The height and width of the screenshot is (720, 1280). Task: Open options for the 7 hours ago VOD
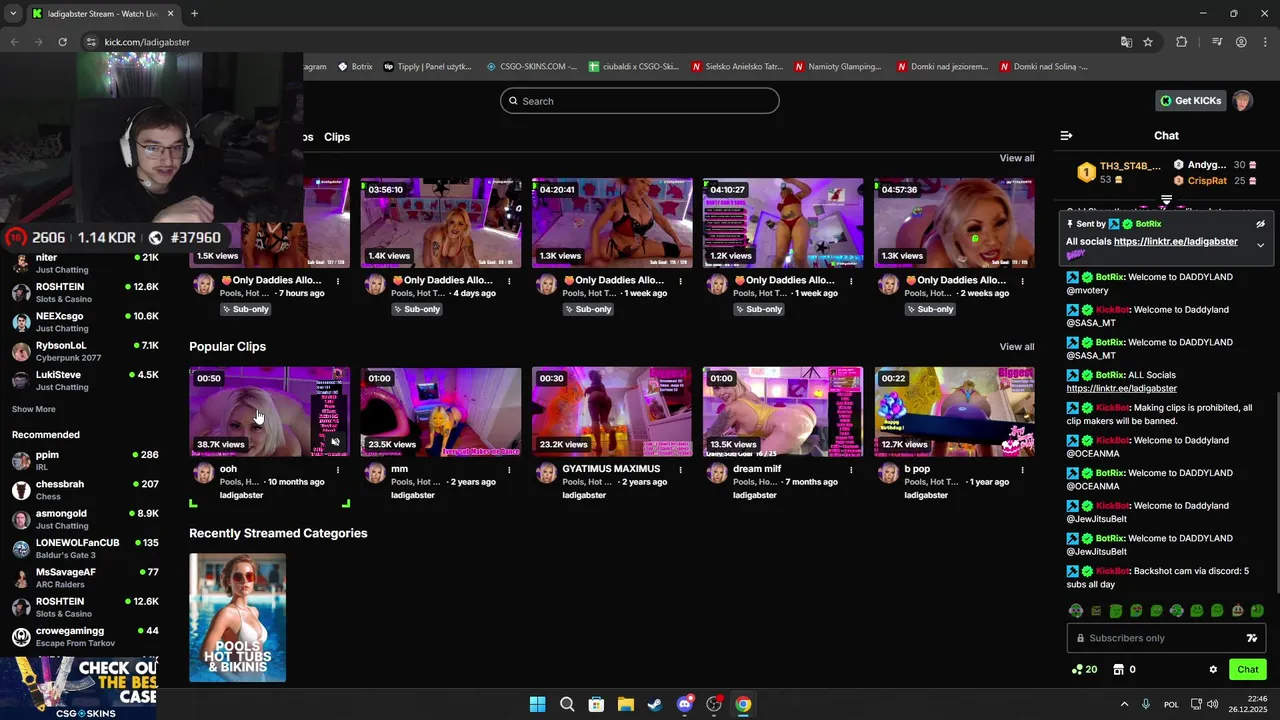tap(338, 281)
